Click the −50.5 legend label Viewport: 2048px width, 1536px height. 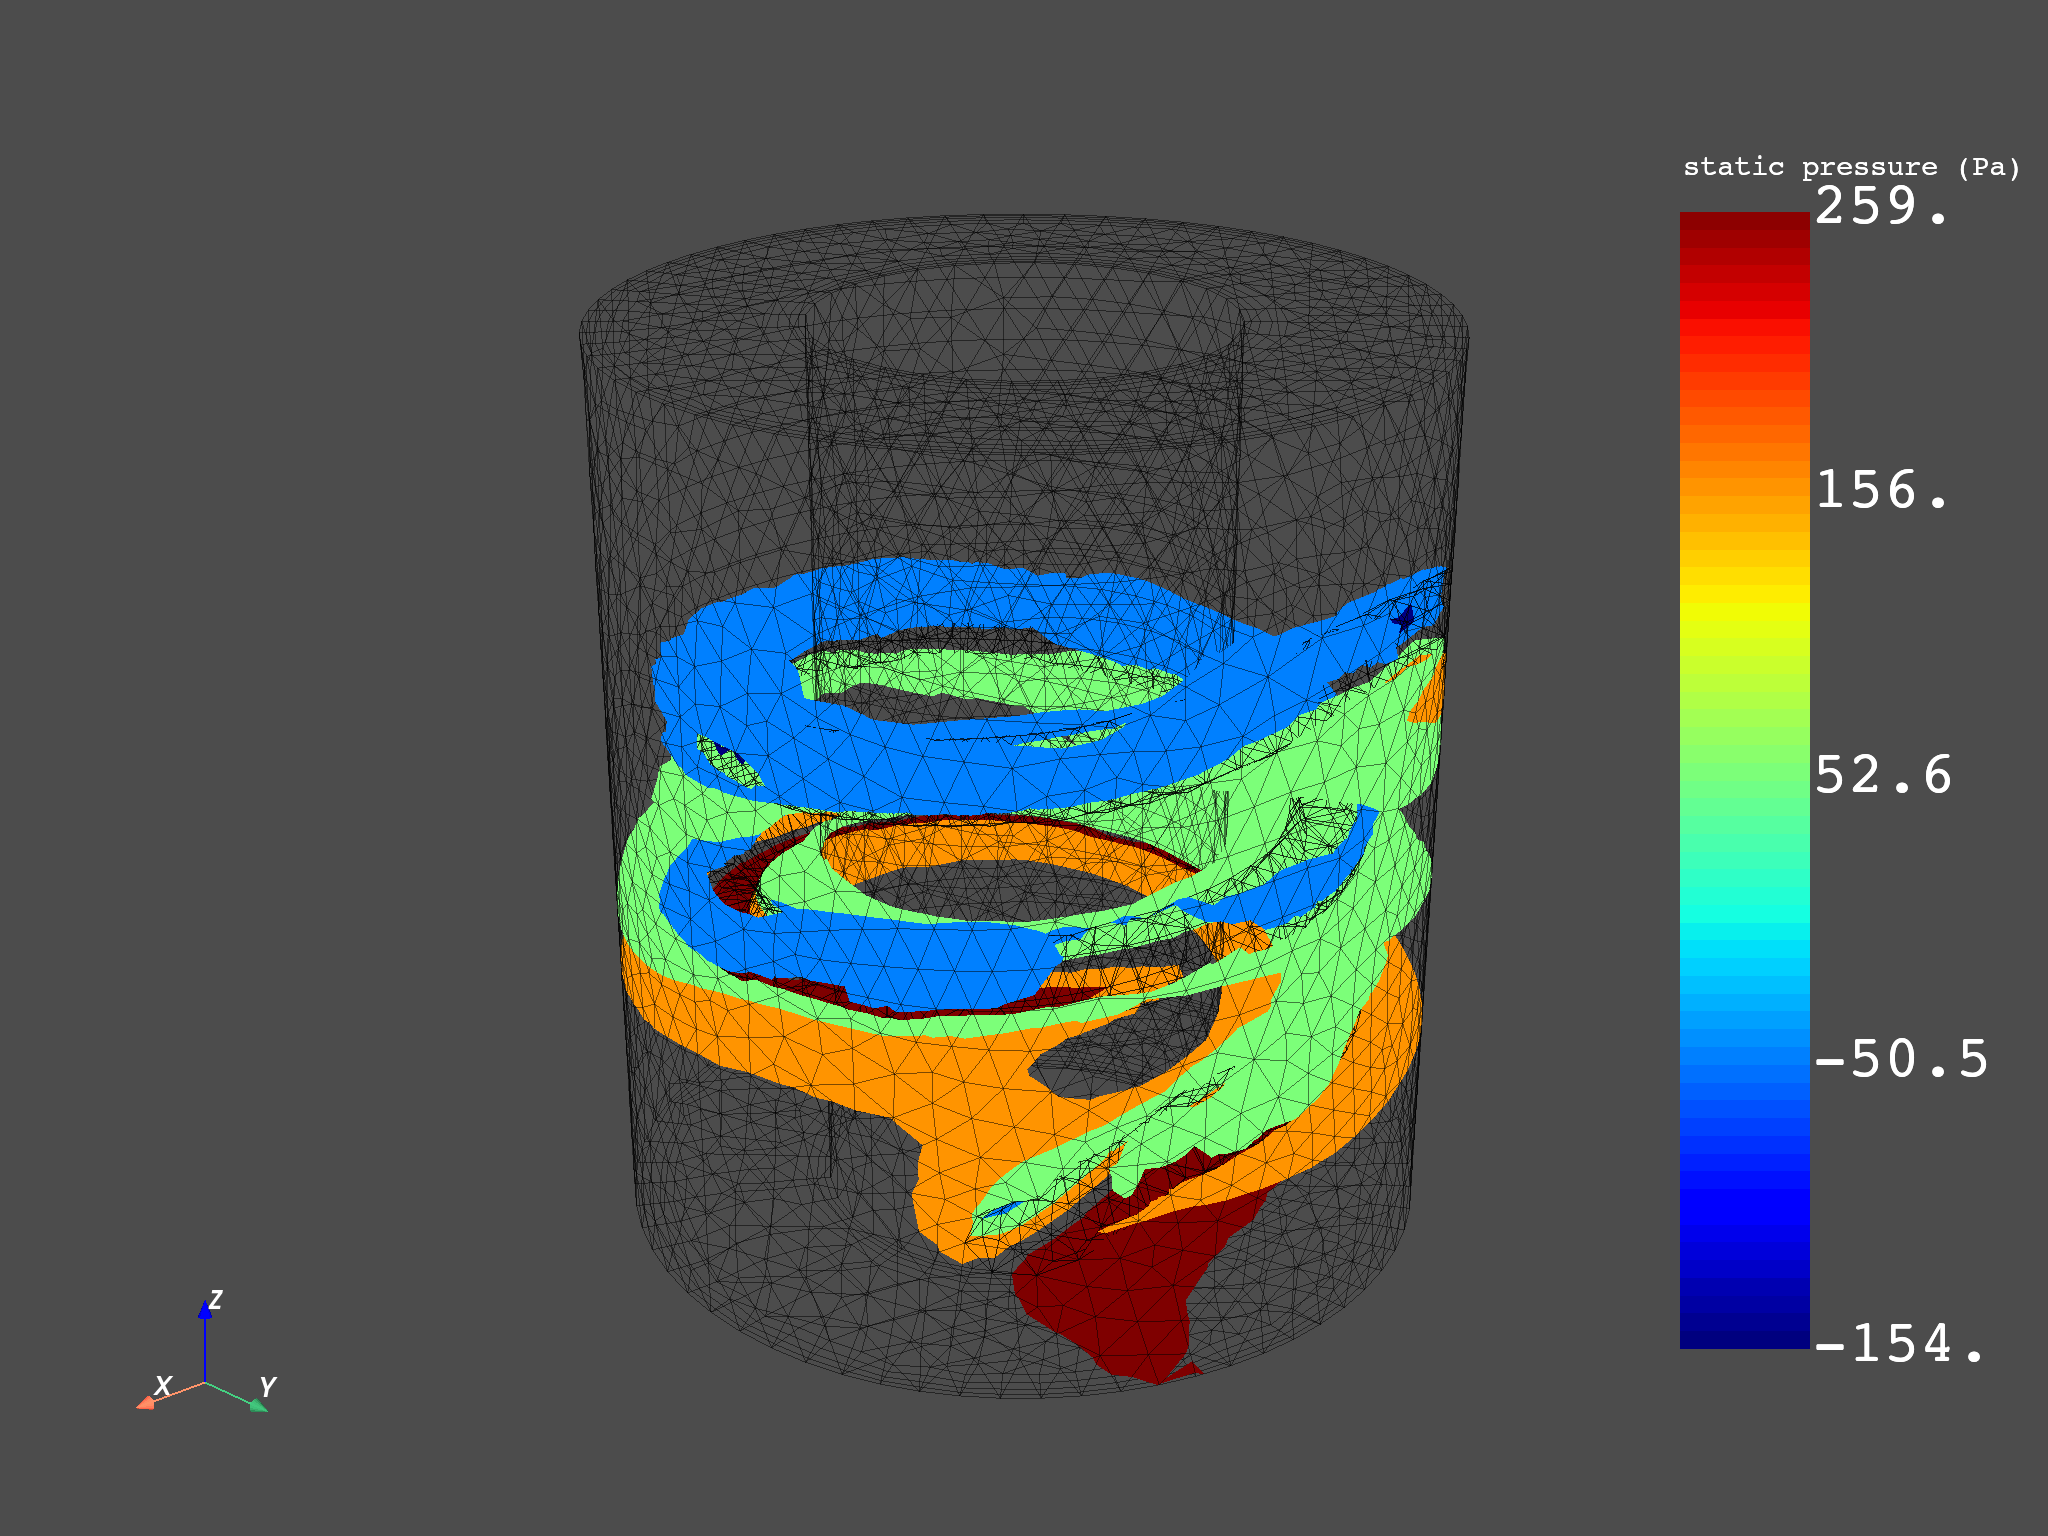click(1901, 1059)
